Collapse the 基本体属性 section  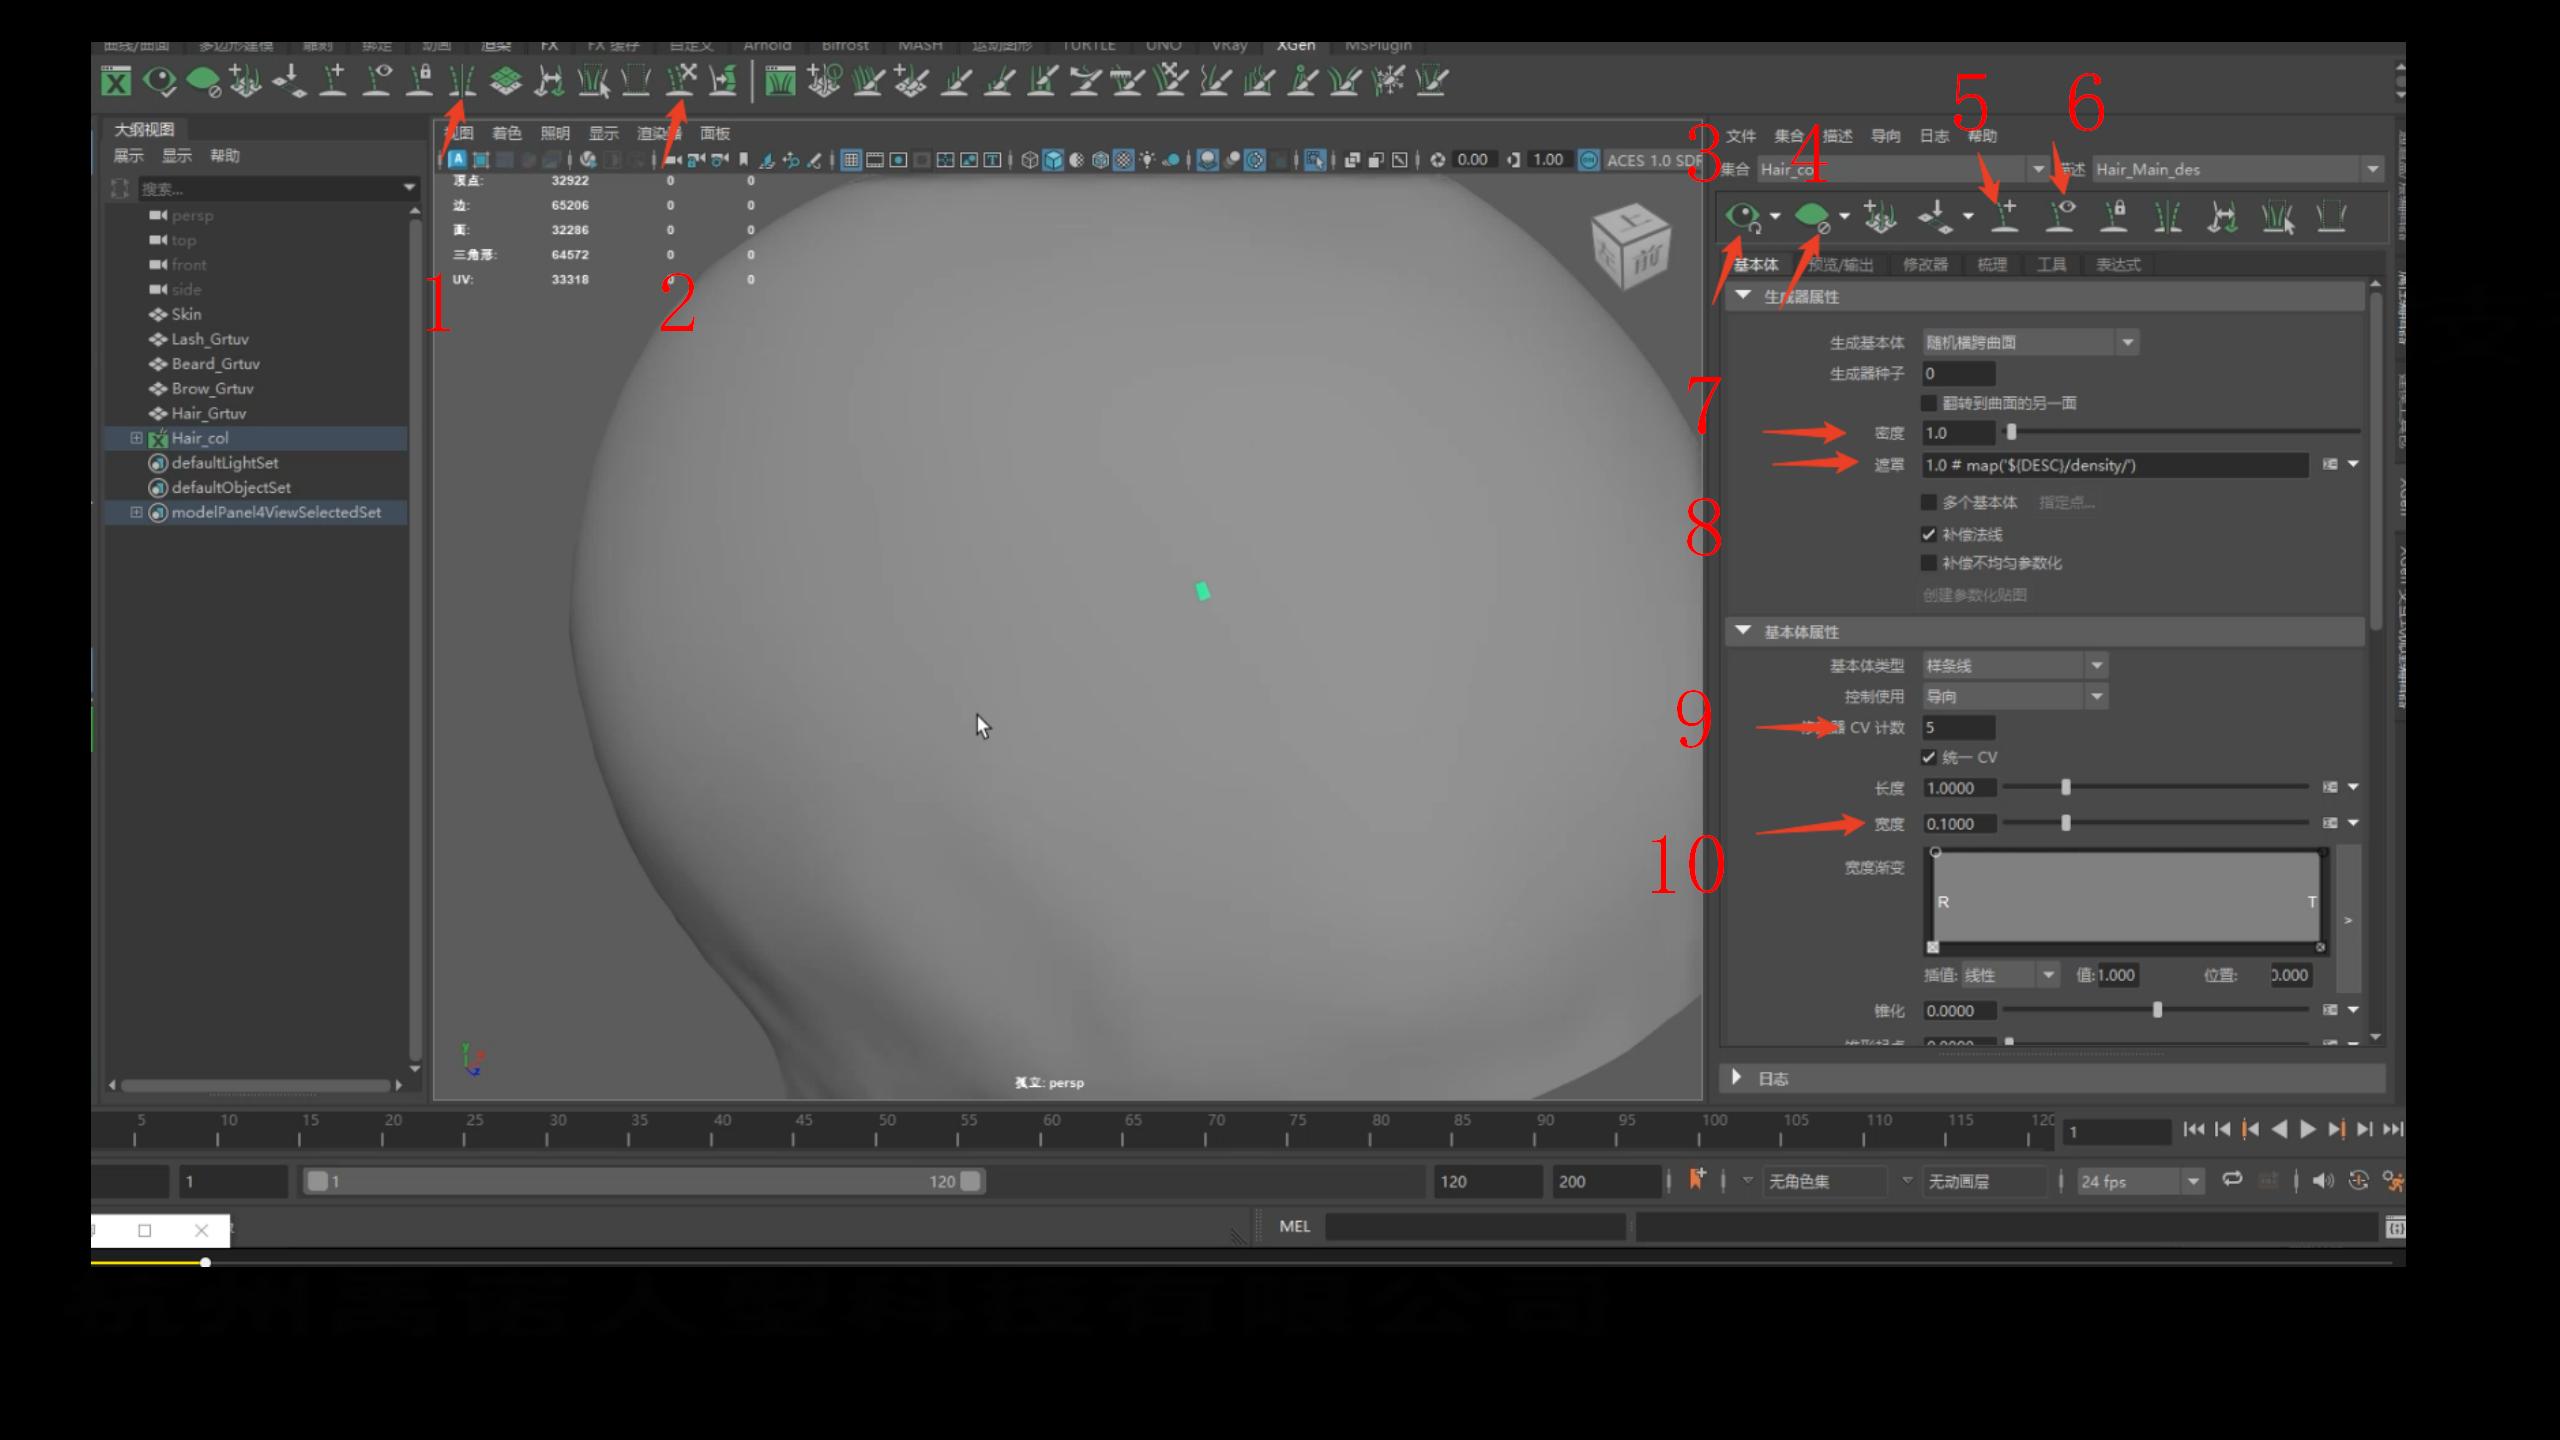[x=1743, y=631]
